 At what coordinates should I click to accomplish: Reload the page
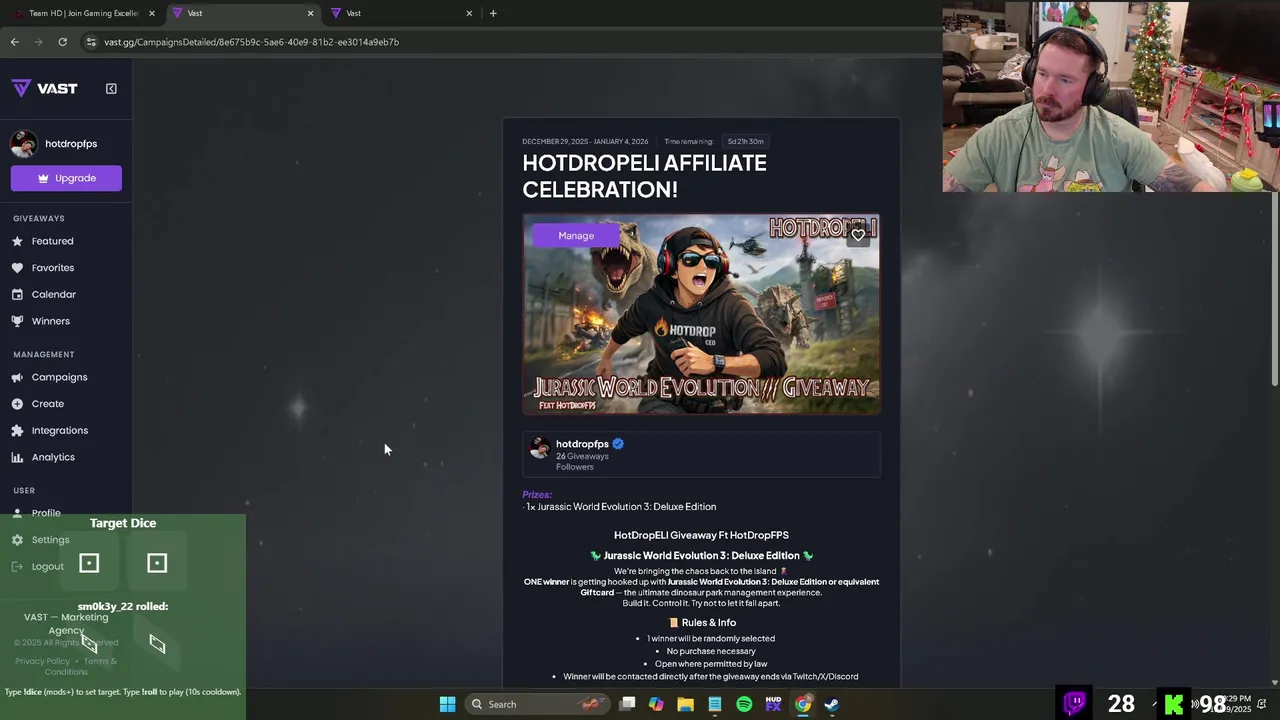(62, 42)
